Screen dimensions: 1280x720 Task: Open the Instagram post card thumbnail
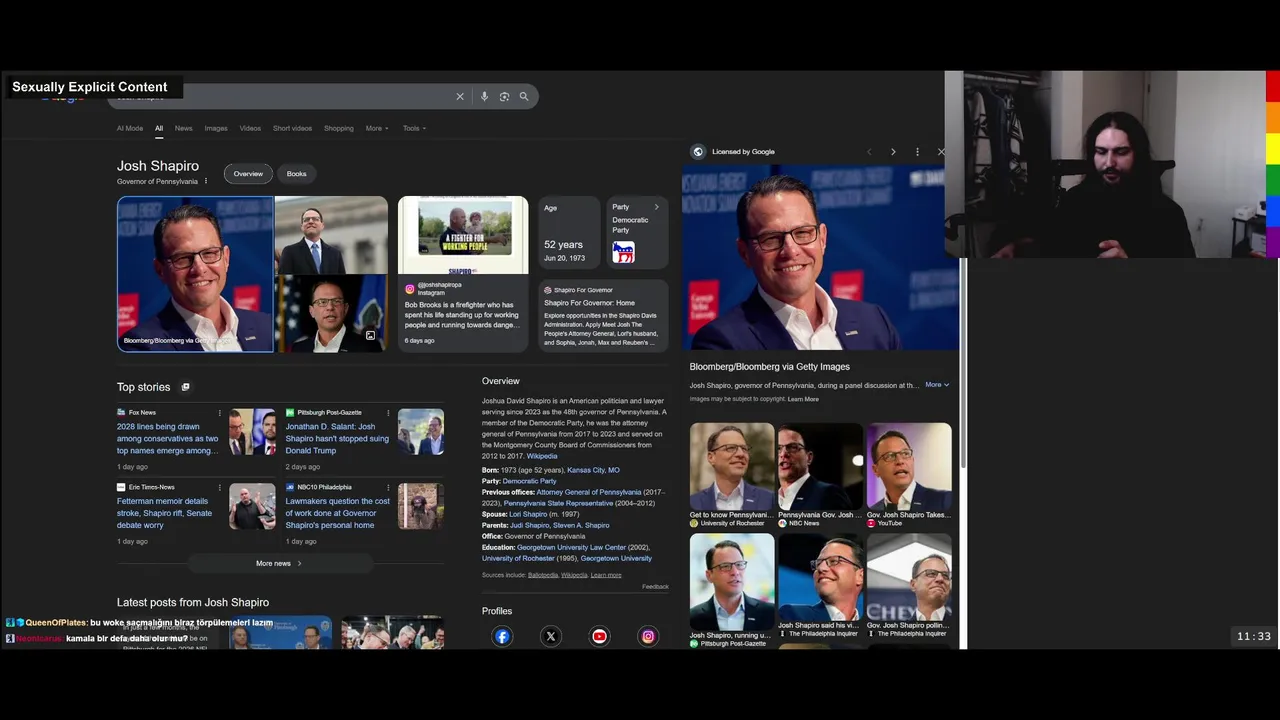(x=463, y=235)
